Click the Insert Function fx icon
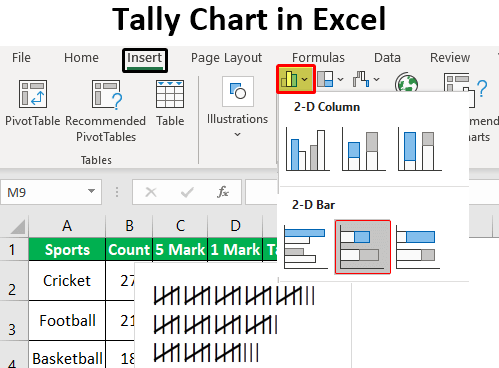 click(223, 192)
